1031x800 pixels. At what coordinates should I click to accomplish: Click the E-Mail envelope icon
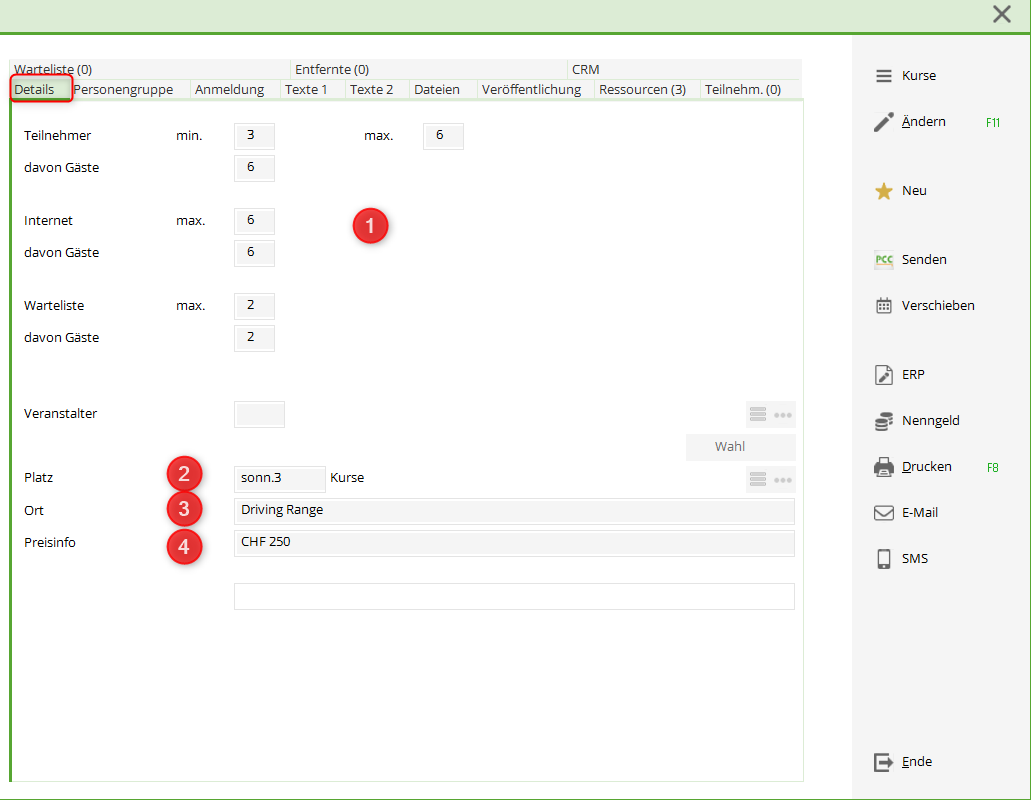[x=883, y=513]
